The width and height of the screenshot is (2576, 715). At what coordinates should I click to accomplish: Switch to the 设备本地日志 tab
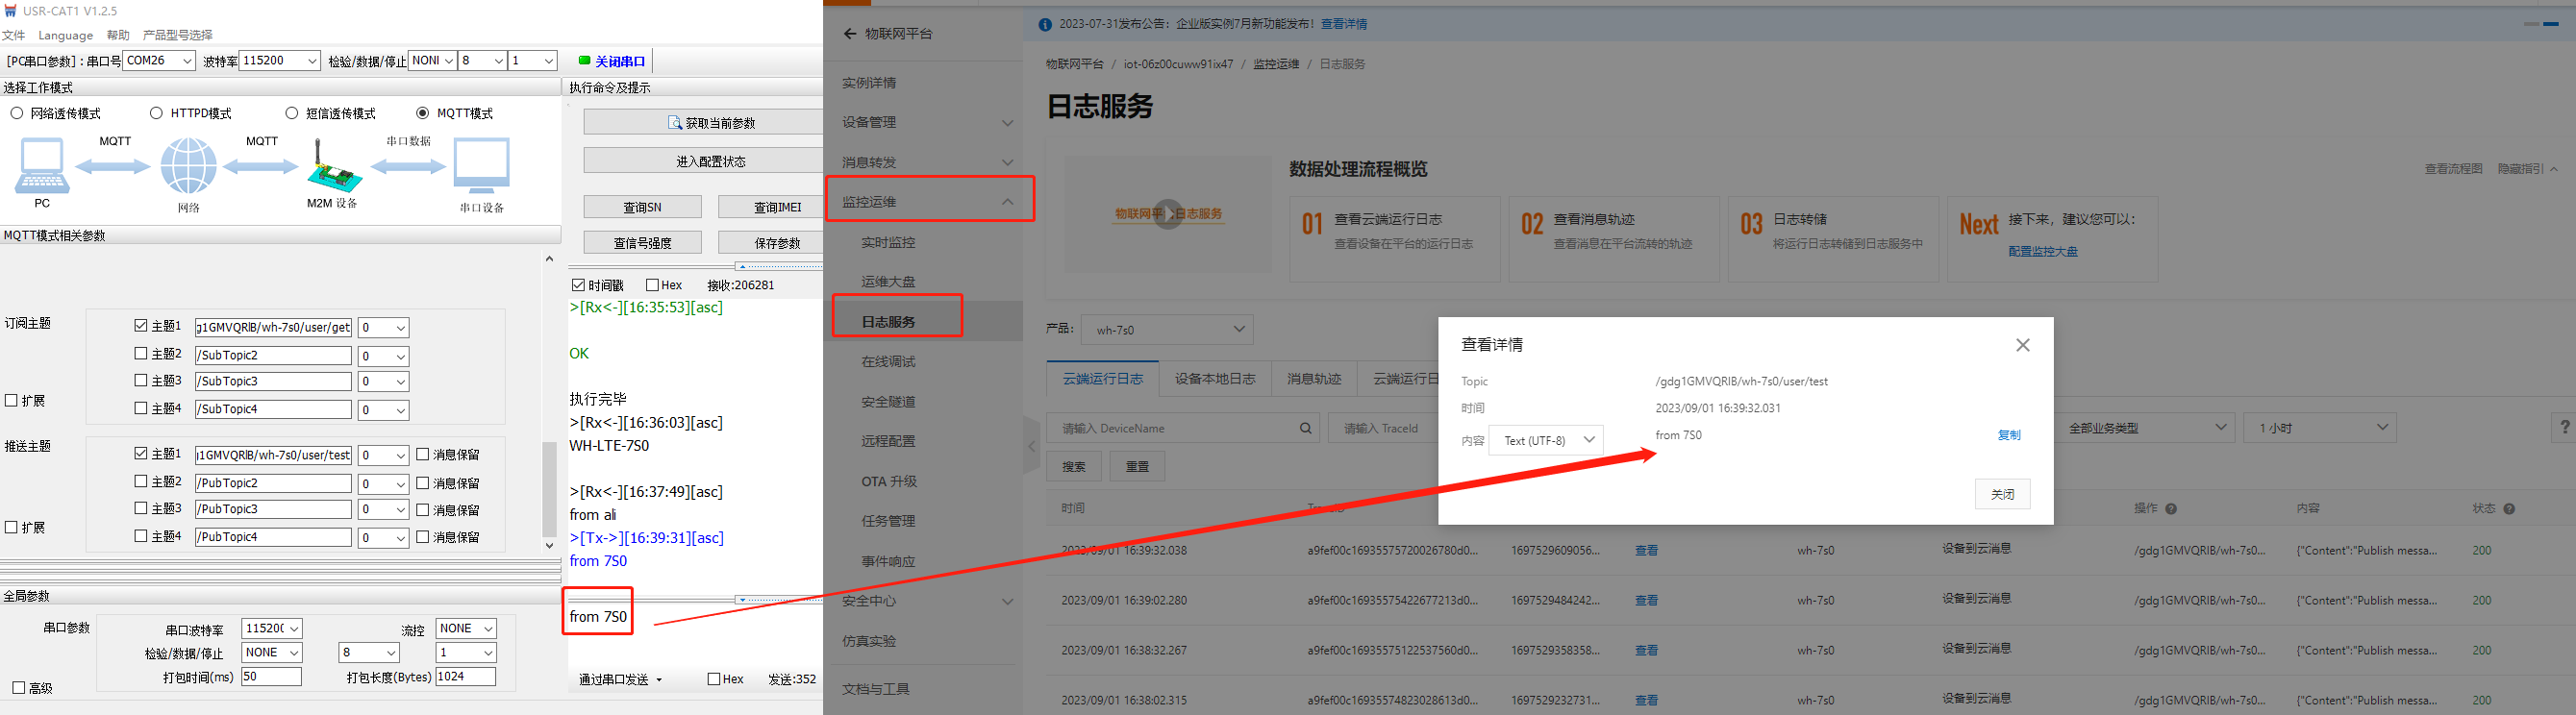click(x=1214, y=379)
